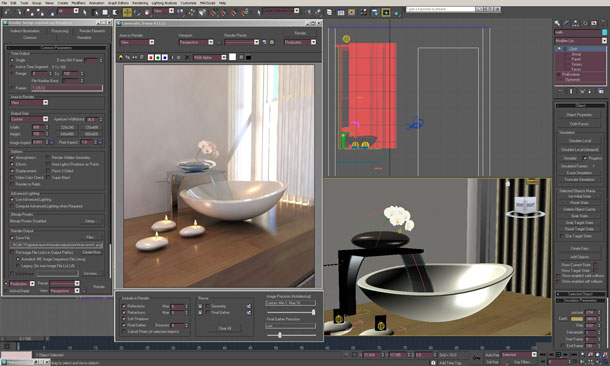Switch to the Indirect Illumination tab
This screenshot has width=610, height=366.
25,31
